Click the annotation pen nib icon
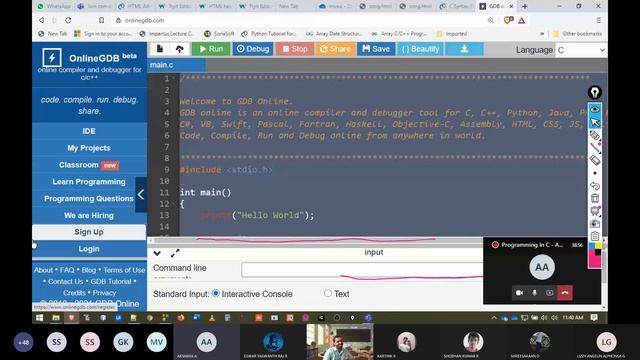 coord(595,93)
